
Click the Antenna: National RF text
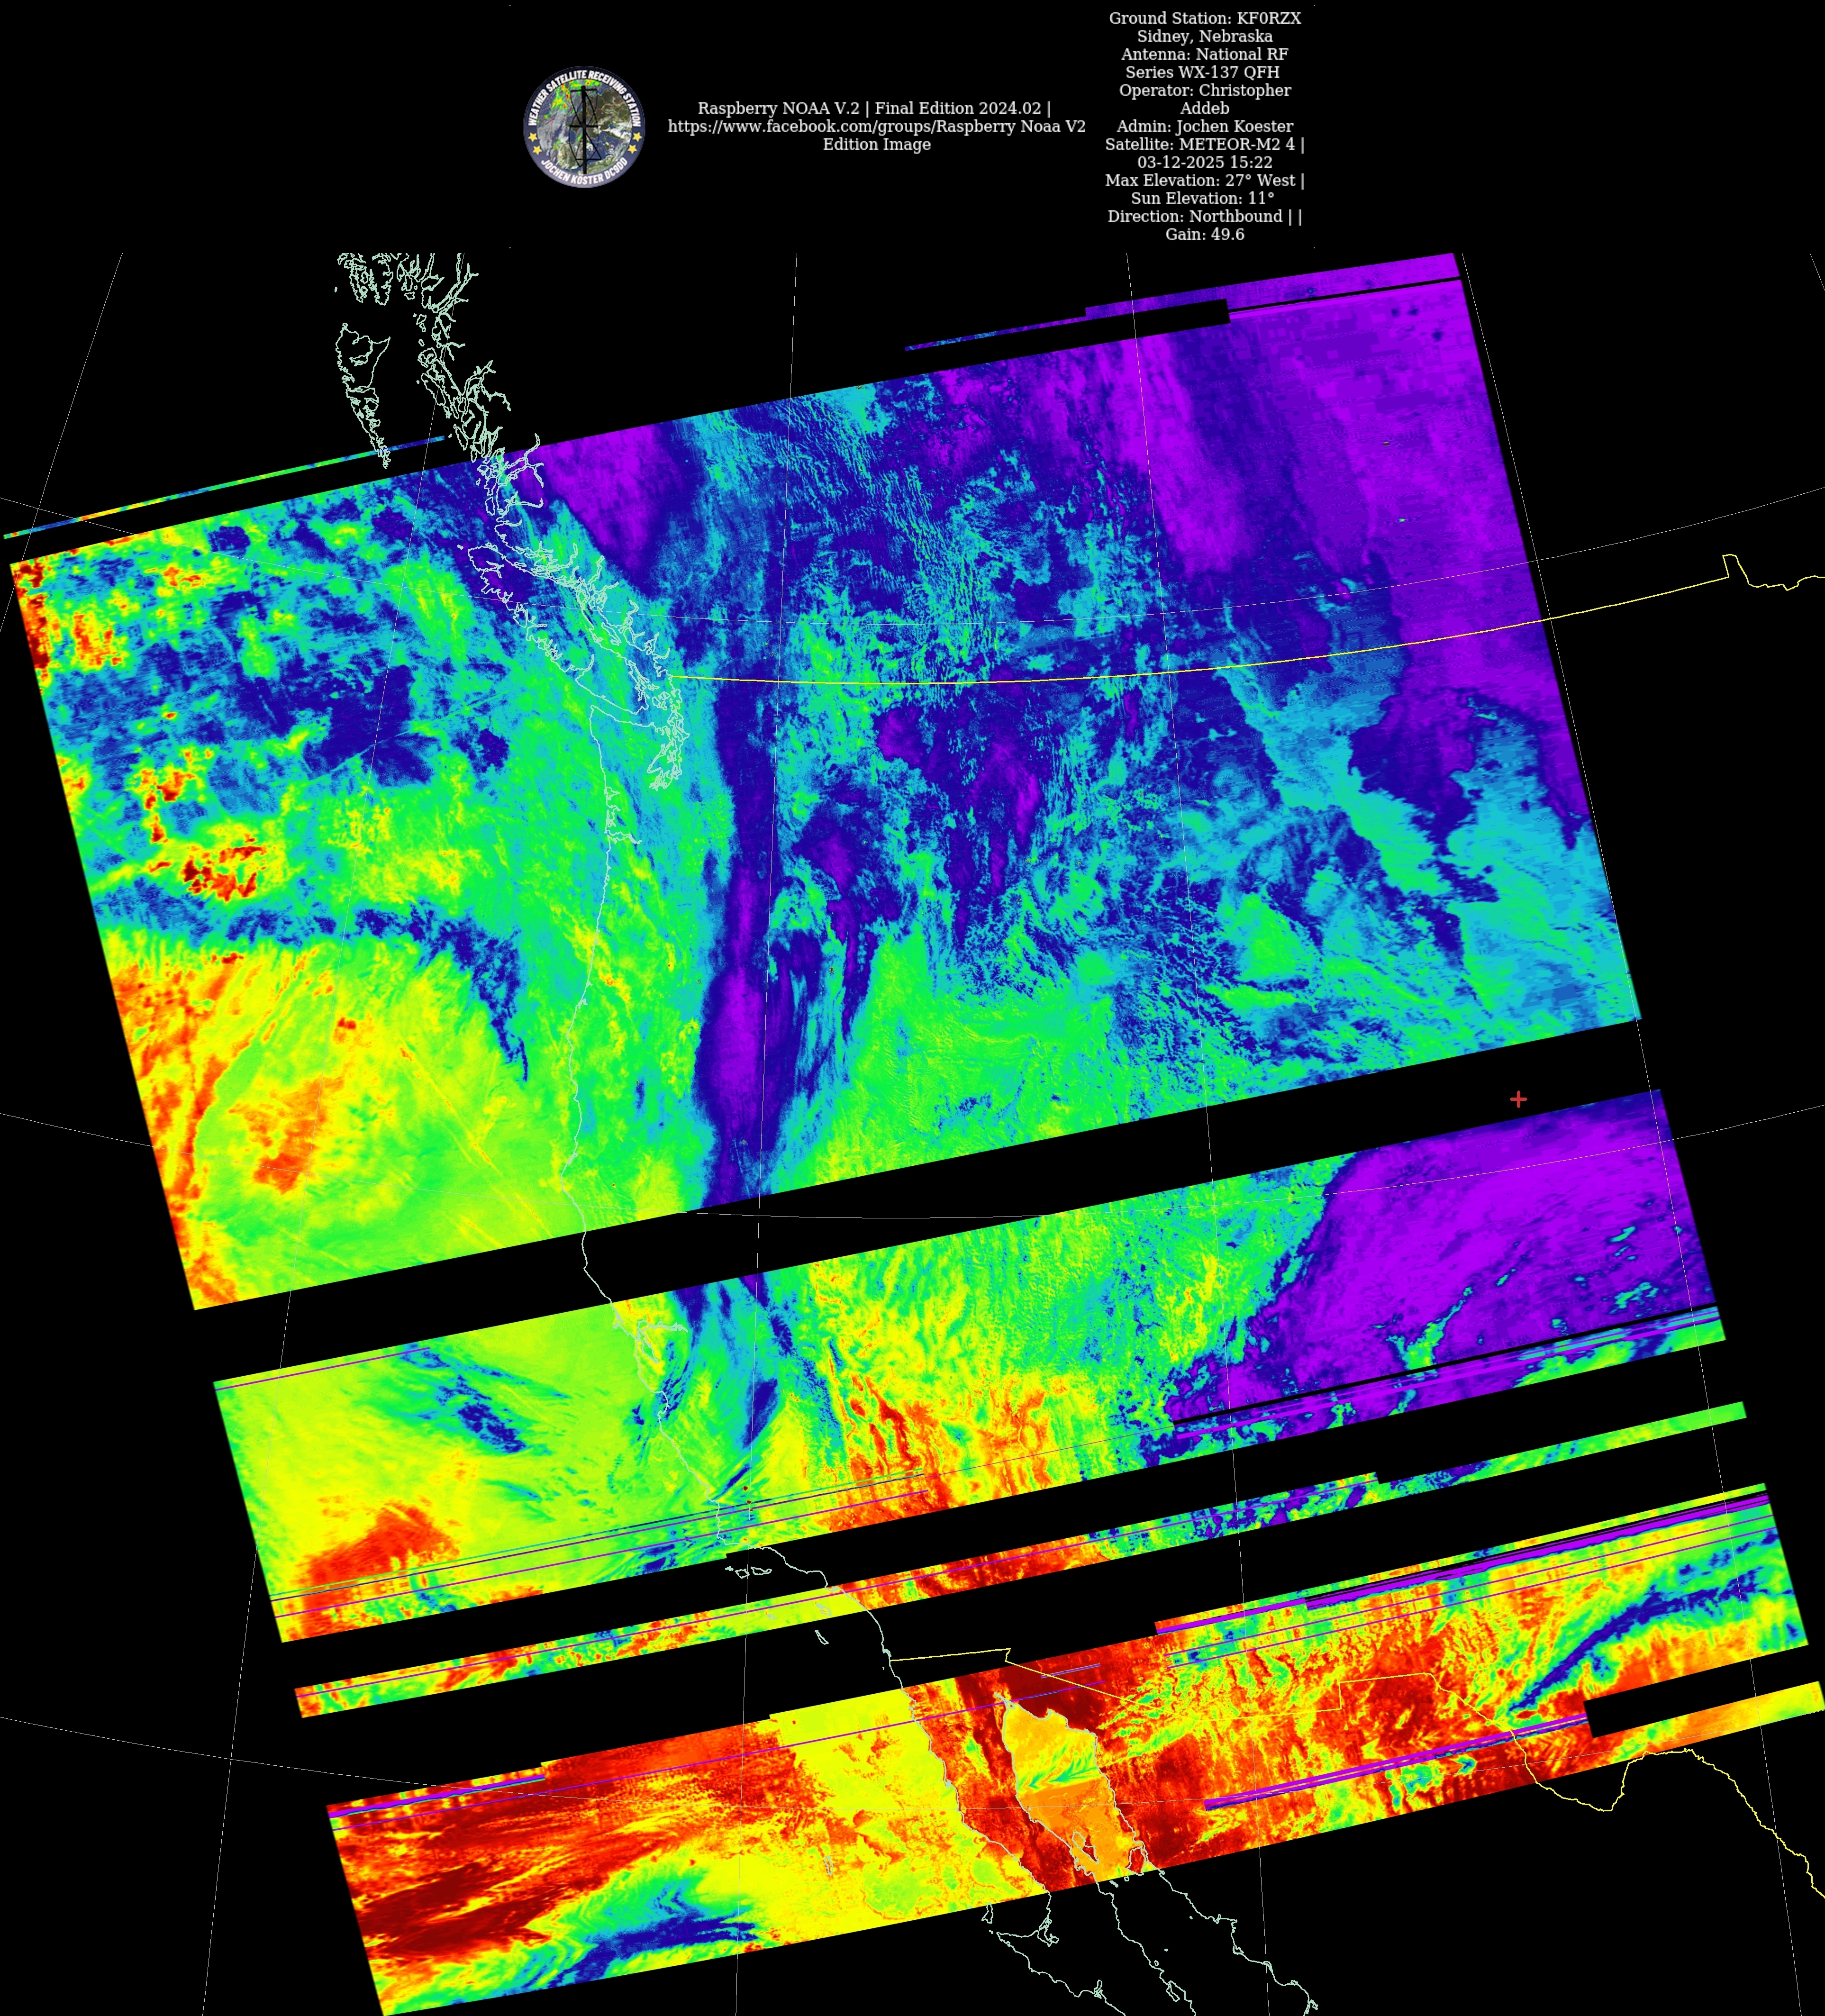click(1204, 54)
